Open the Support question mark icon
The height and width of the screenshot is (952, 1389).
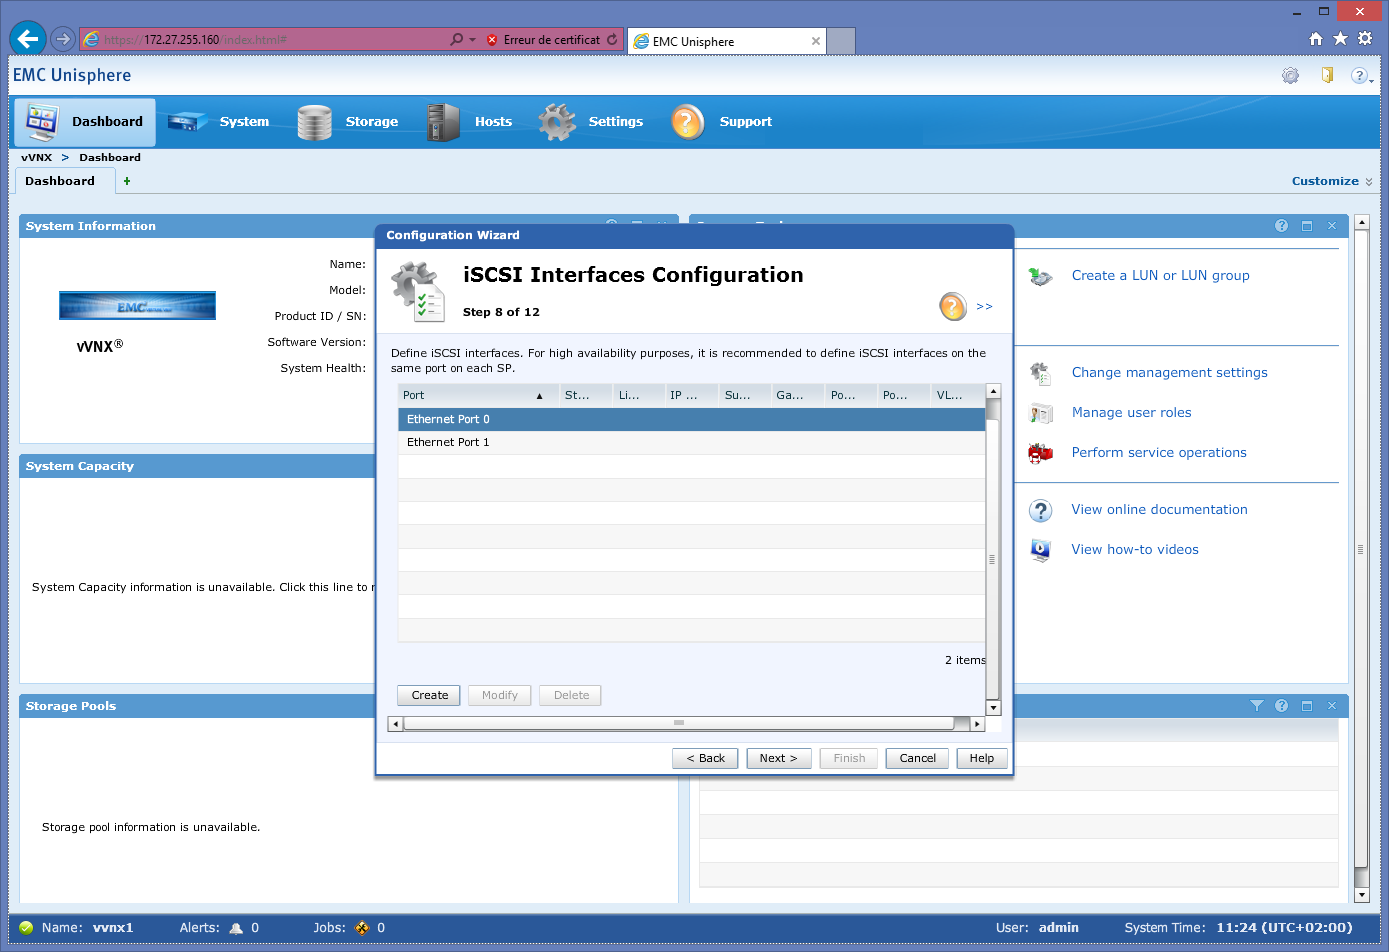(x=688, y=122)
